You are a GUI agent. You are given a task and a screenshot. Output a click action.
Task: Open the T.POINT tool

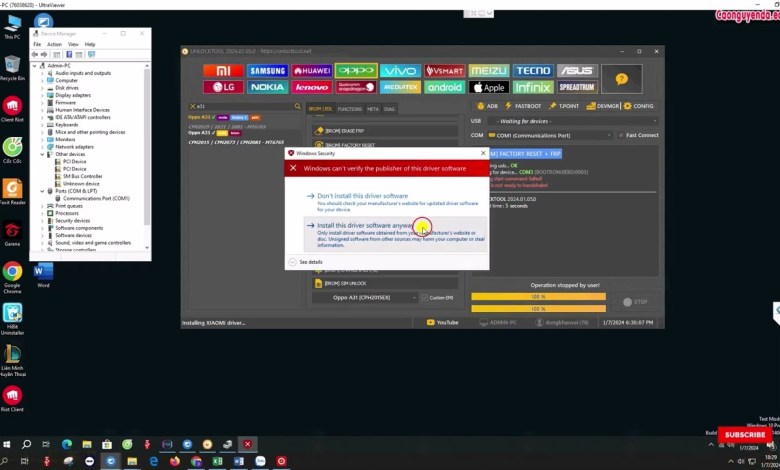(564, 106)
